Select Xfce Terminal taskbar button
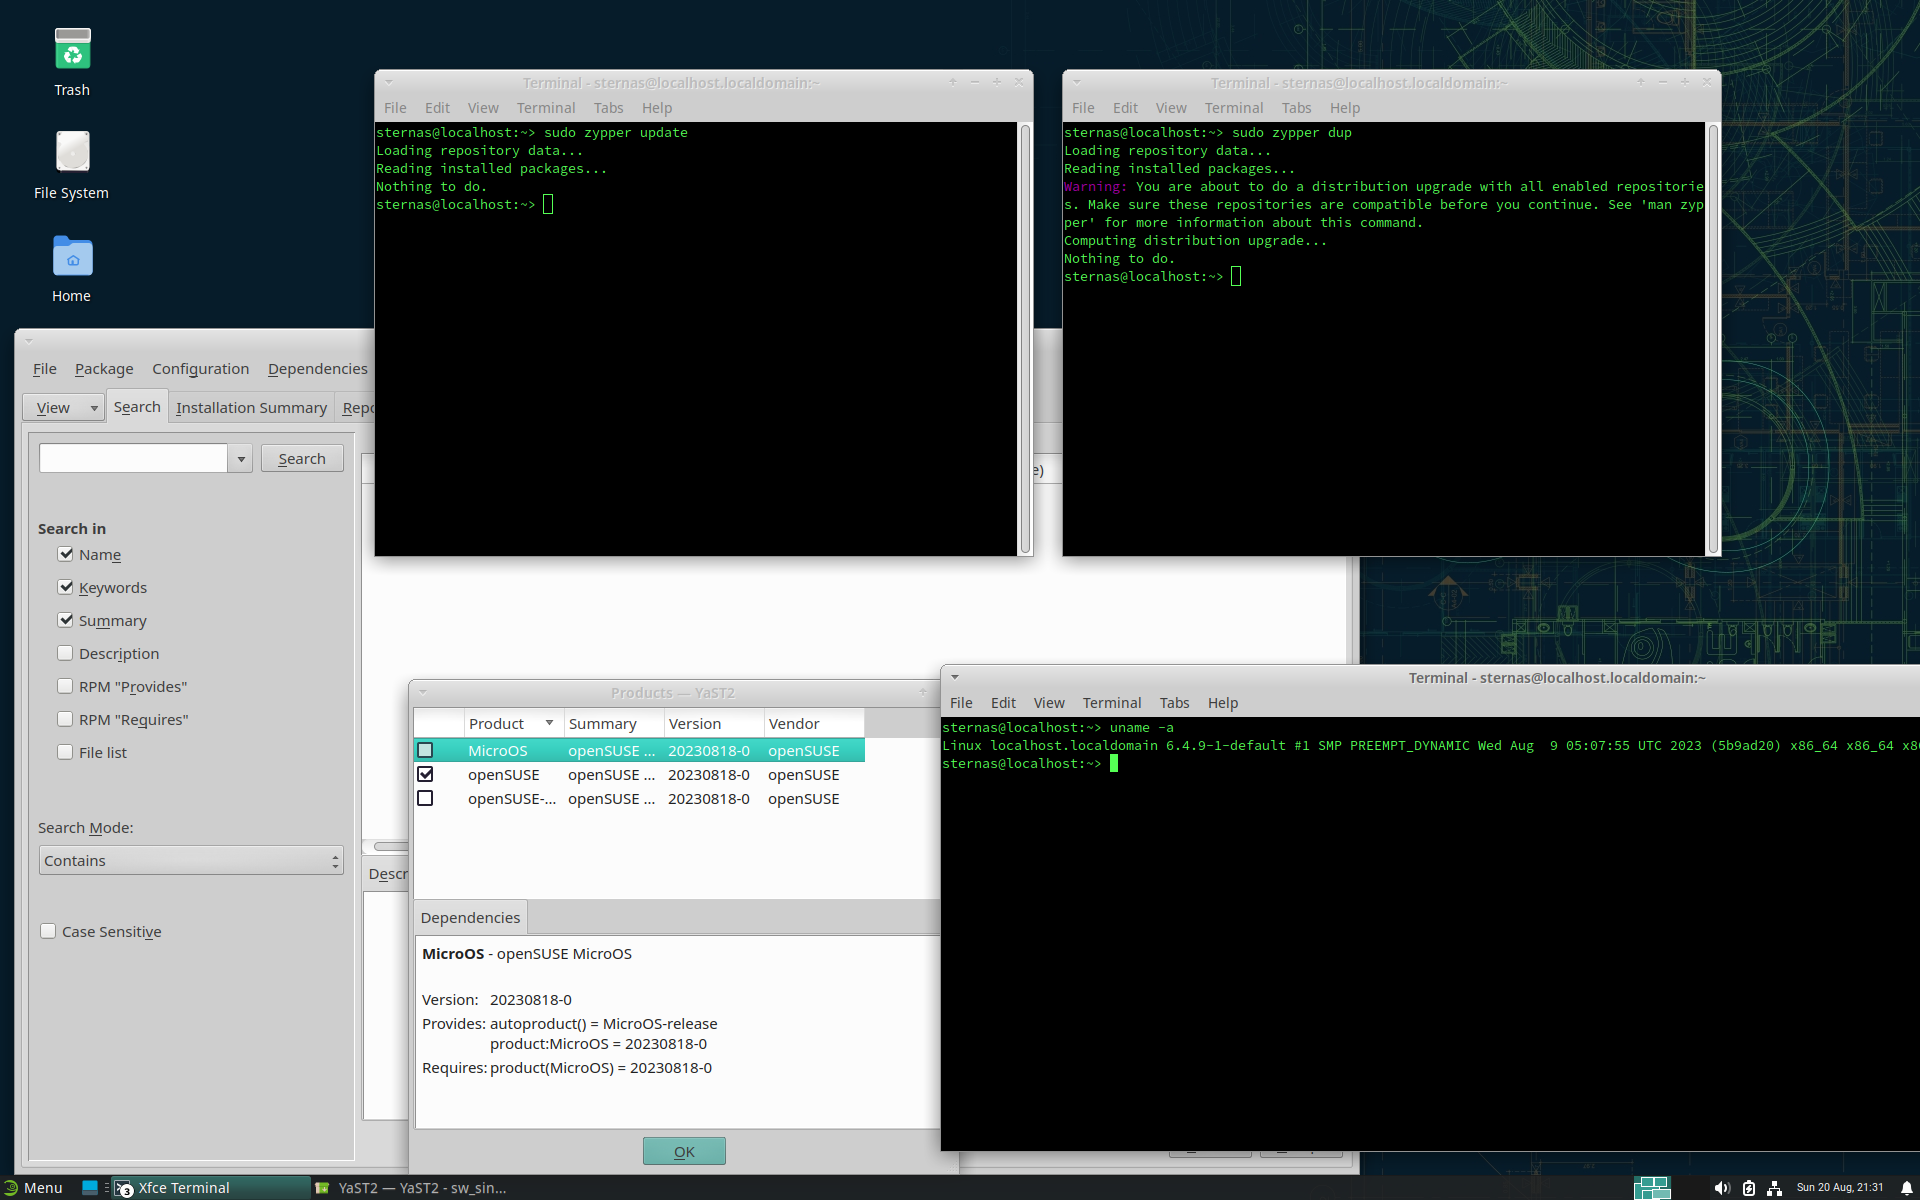Image resolution: width=1920 pixels, height=1200 pixels. tap(212, 1187)
